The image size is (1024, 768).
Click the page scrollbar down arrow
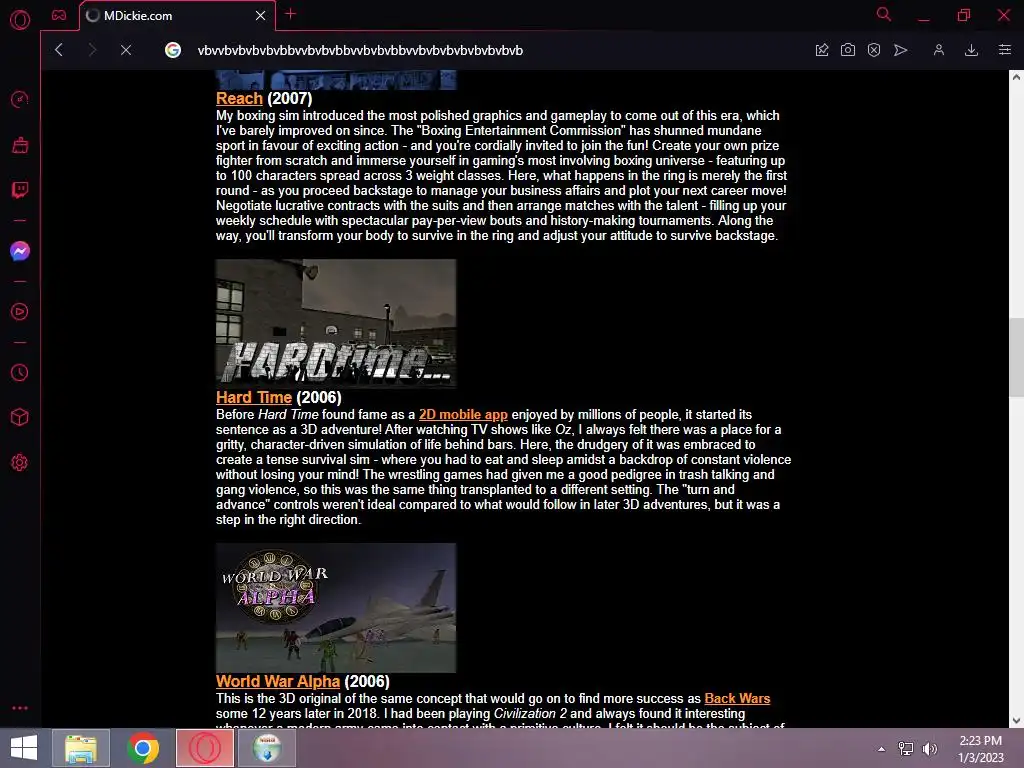click(x=1016, y=721)
